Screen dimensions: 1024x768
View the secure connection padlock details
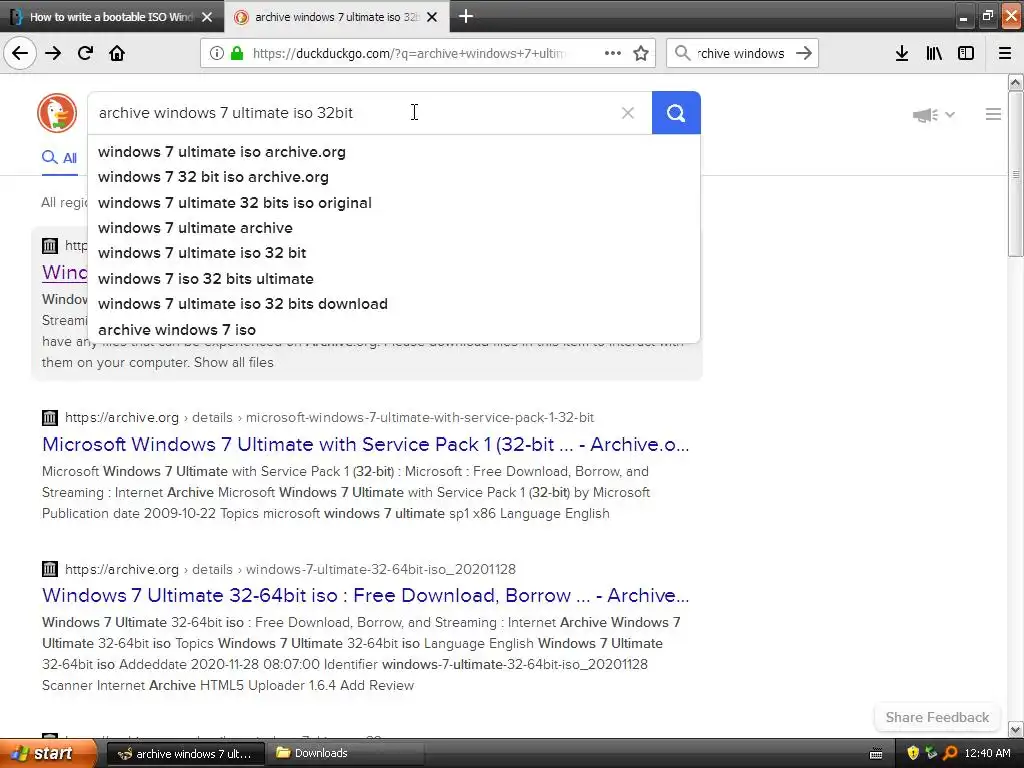237,53
